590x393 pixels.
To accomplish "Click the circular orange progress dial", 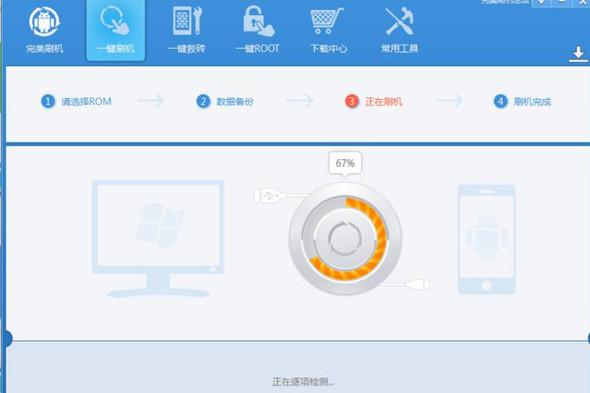I will pyautogui.click(x=345, y=239).
